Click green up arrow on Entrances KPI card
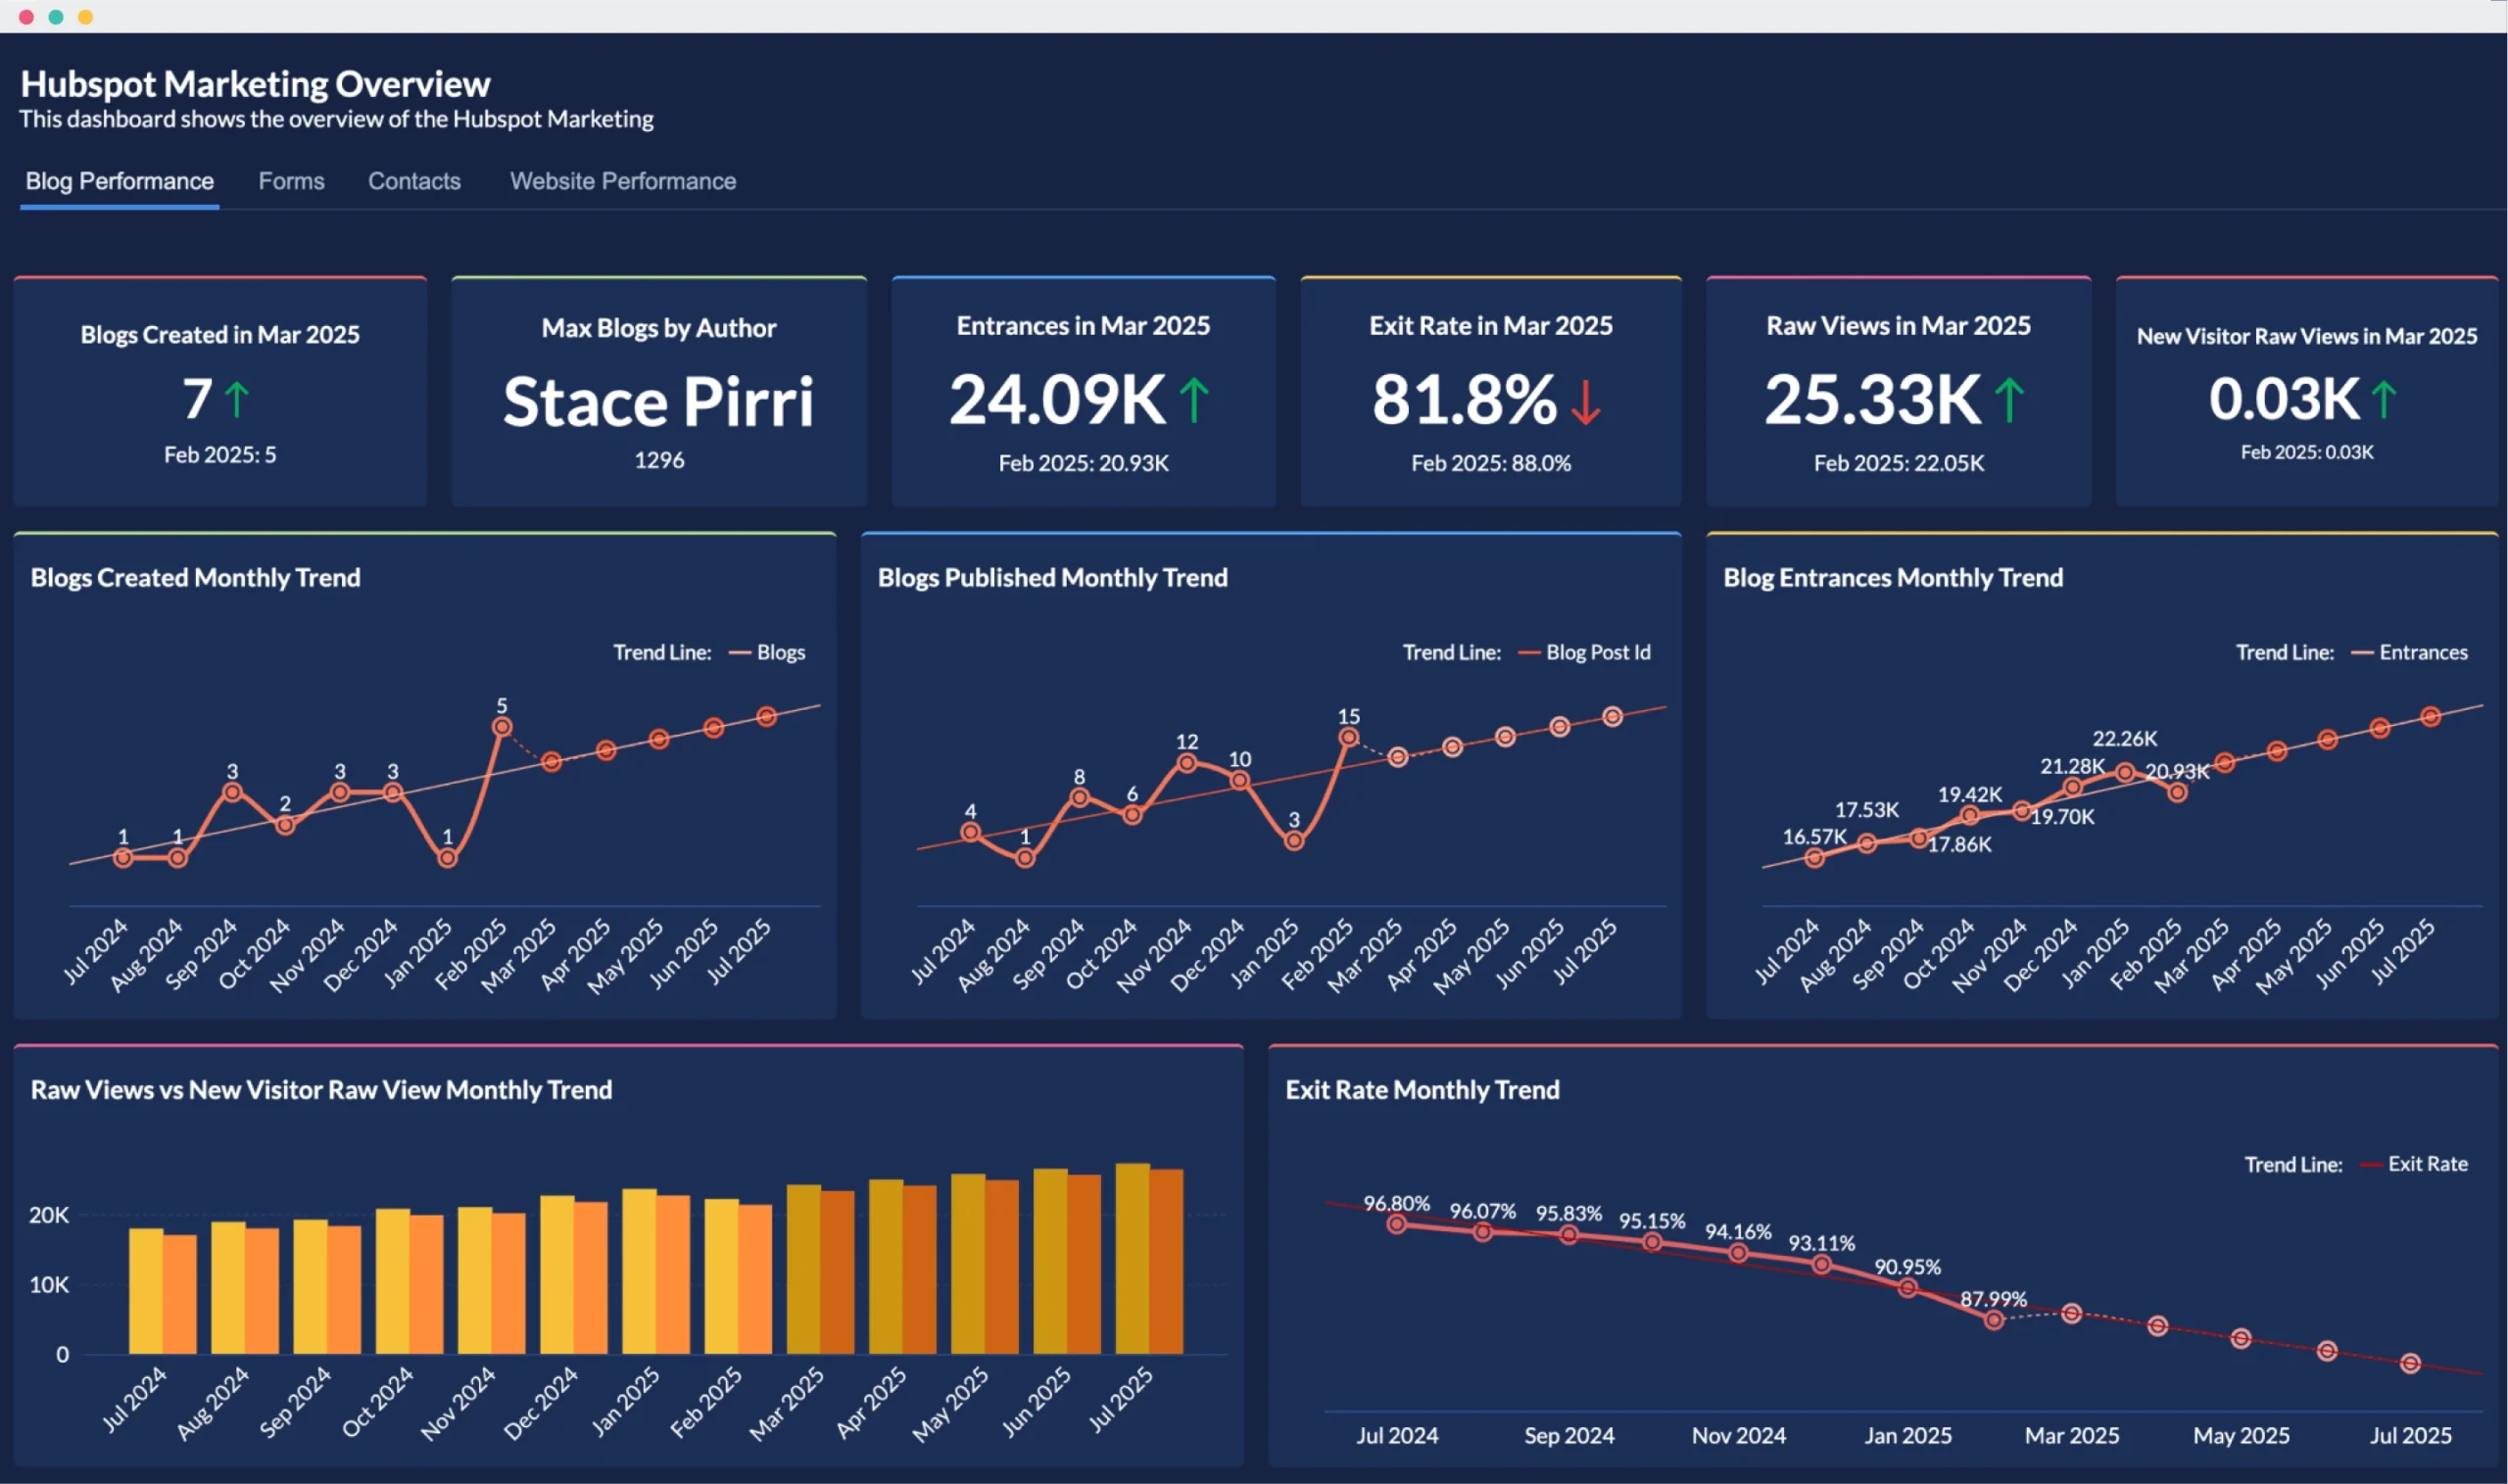The image size is (2508, 1484). [x=1193, y=398]
